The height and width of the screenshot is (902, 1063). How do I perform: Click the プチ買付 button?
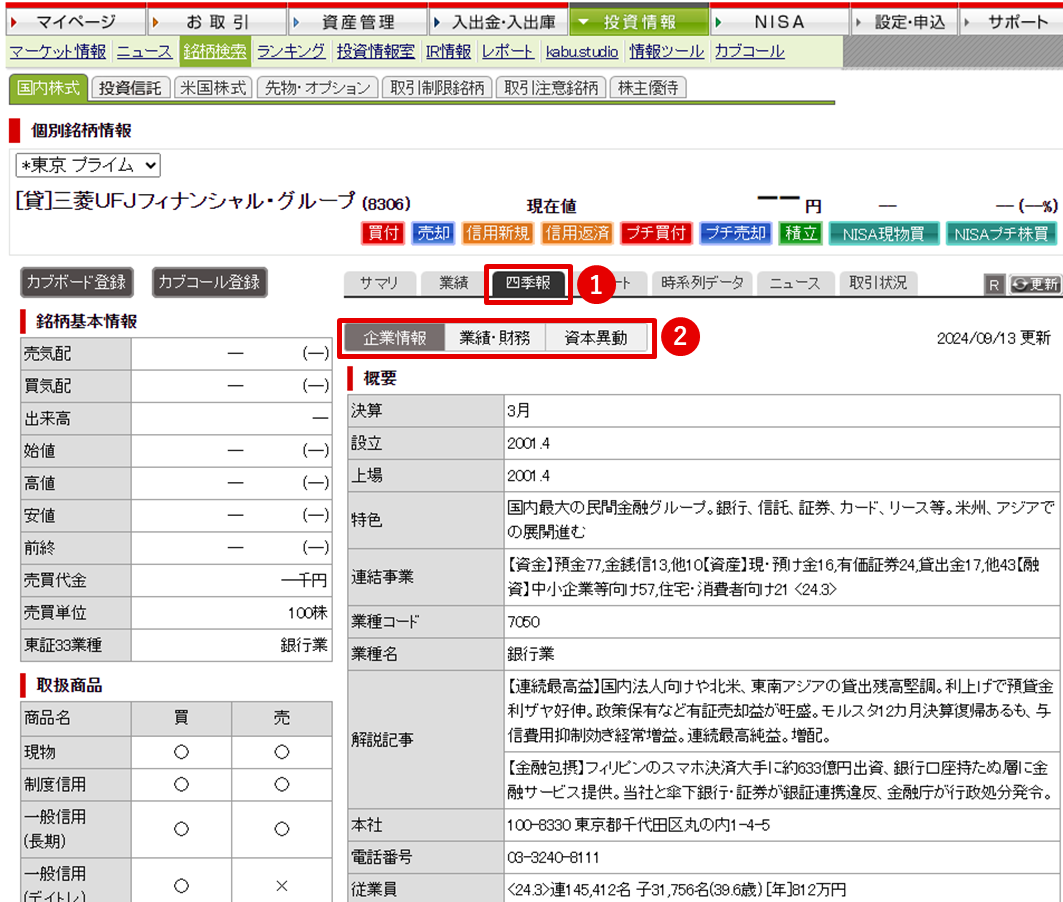[x=656, y=233]
